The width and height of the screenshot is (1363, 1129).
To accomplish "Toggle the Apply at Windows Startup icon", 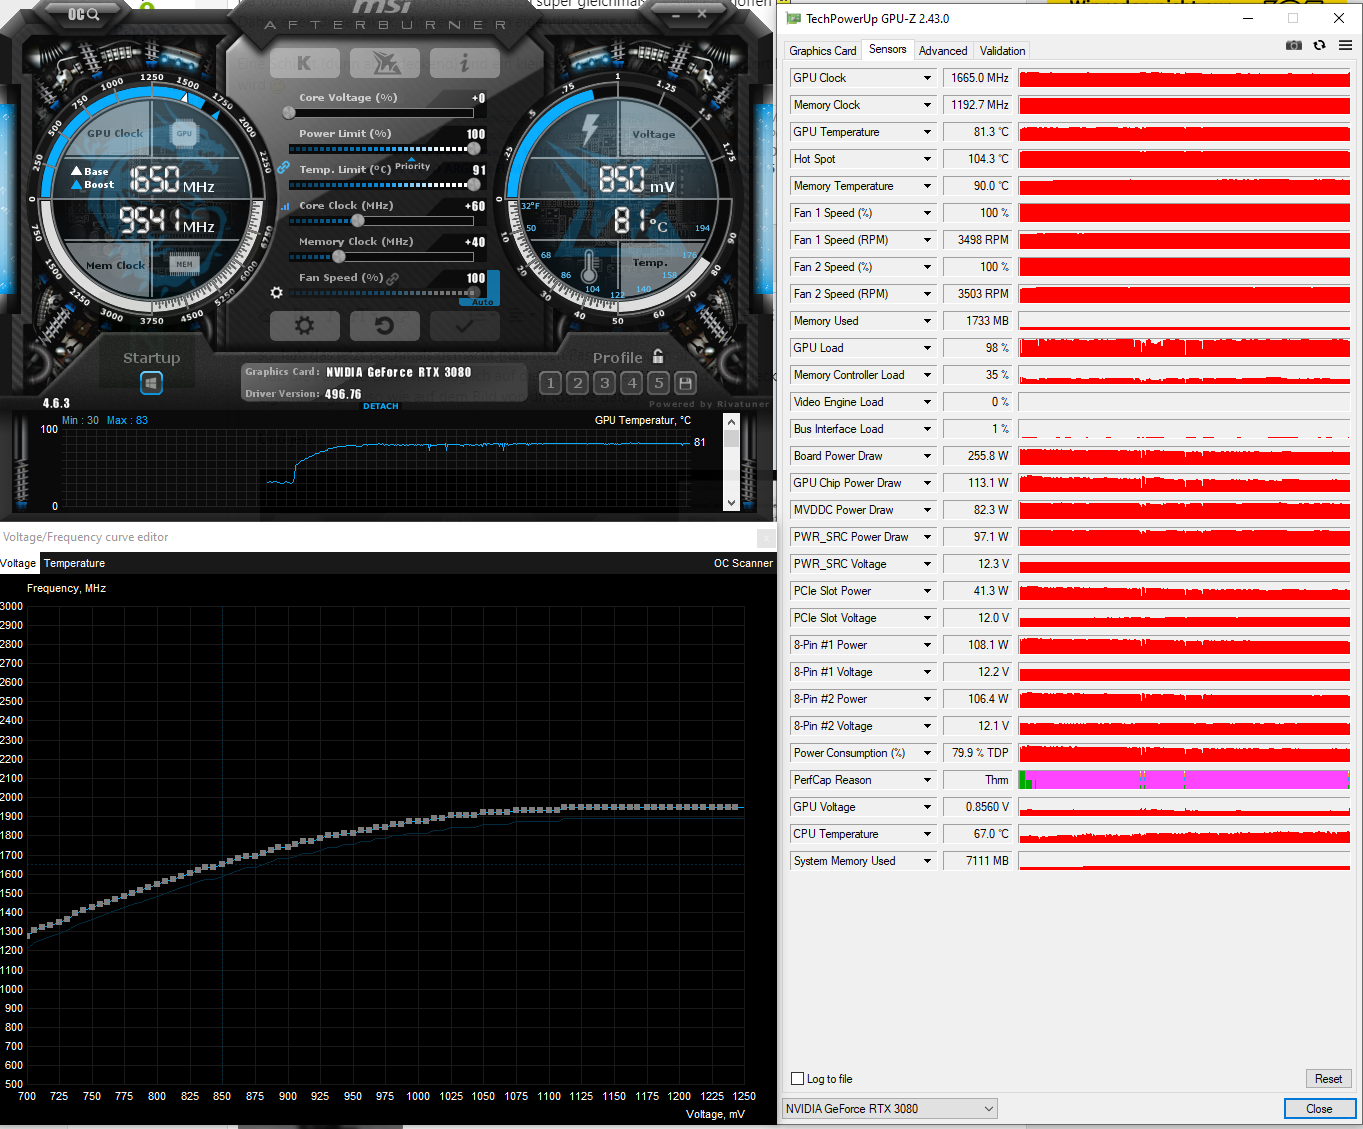I will coord(151,383).
